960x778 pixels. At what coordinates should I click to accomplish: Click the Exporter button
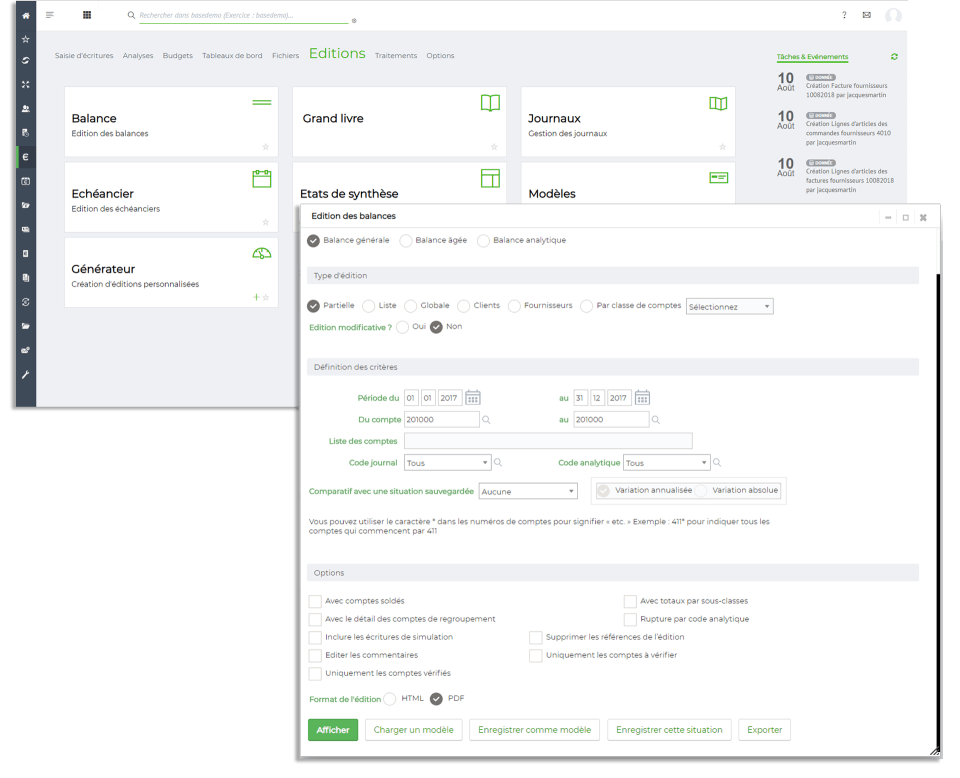pyautogui.click(x=765, y=730)
